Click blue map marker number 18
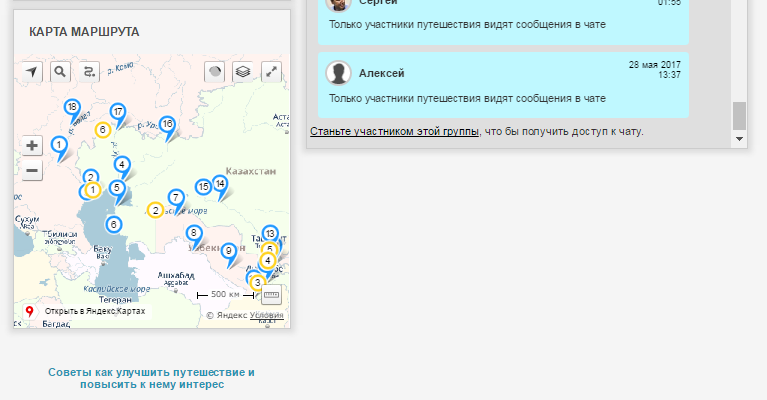 pos(71,107)
